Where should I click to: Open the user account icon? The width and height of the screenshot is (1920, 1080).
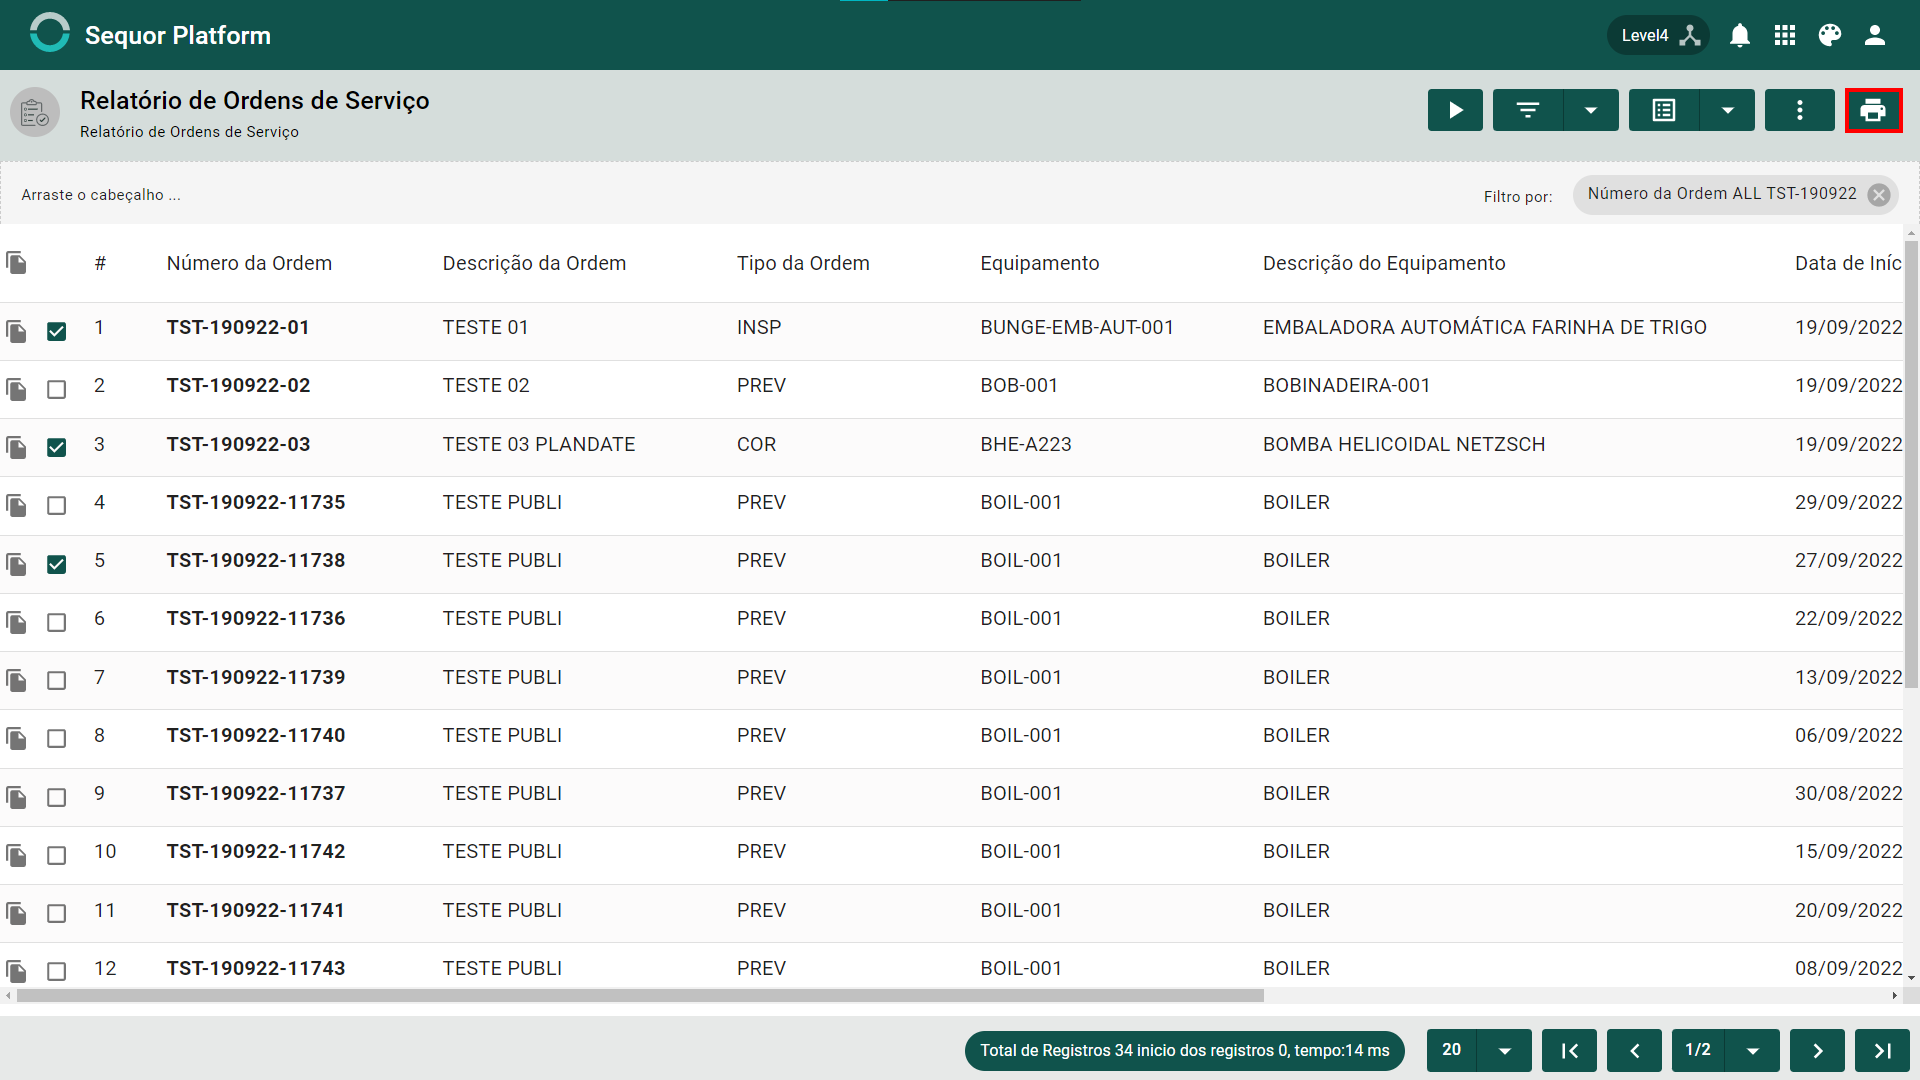coord(1875,36)
